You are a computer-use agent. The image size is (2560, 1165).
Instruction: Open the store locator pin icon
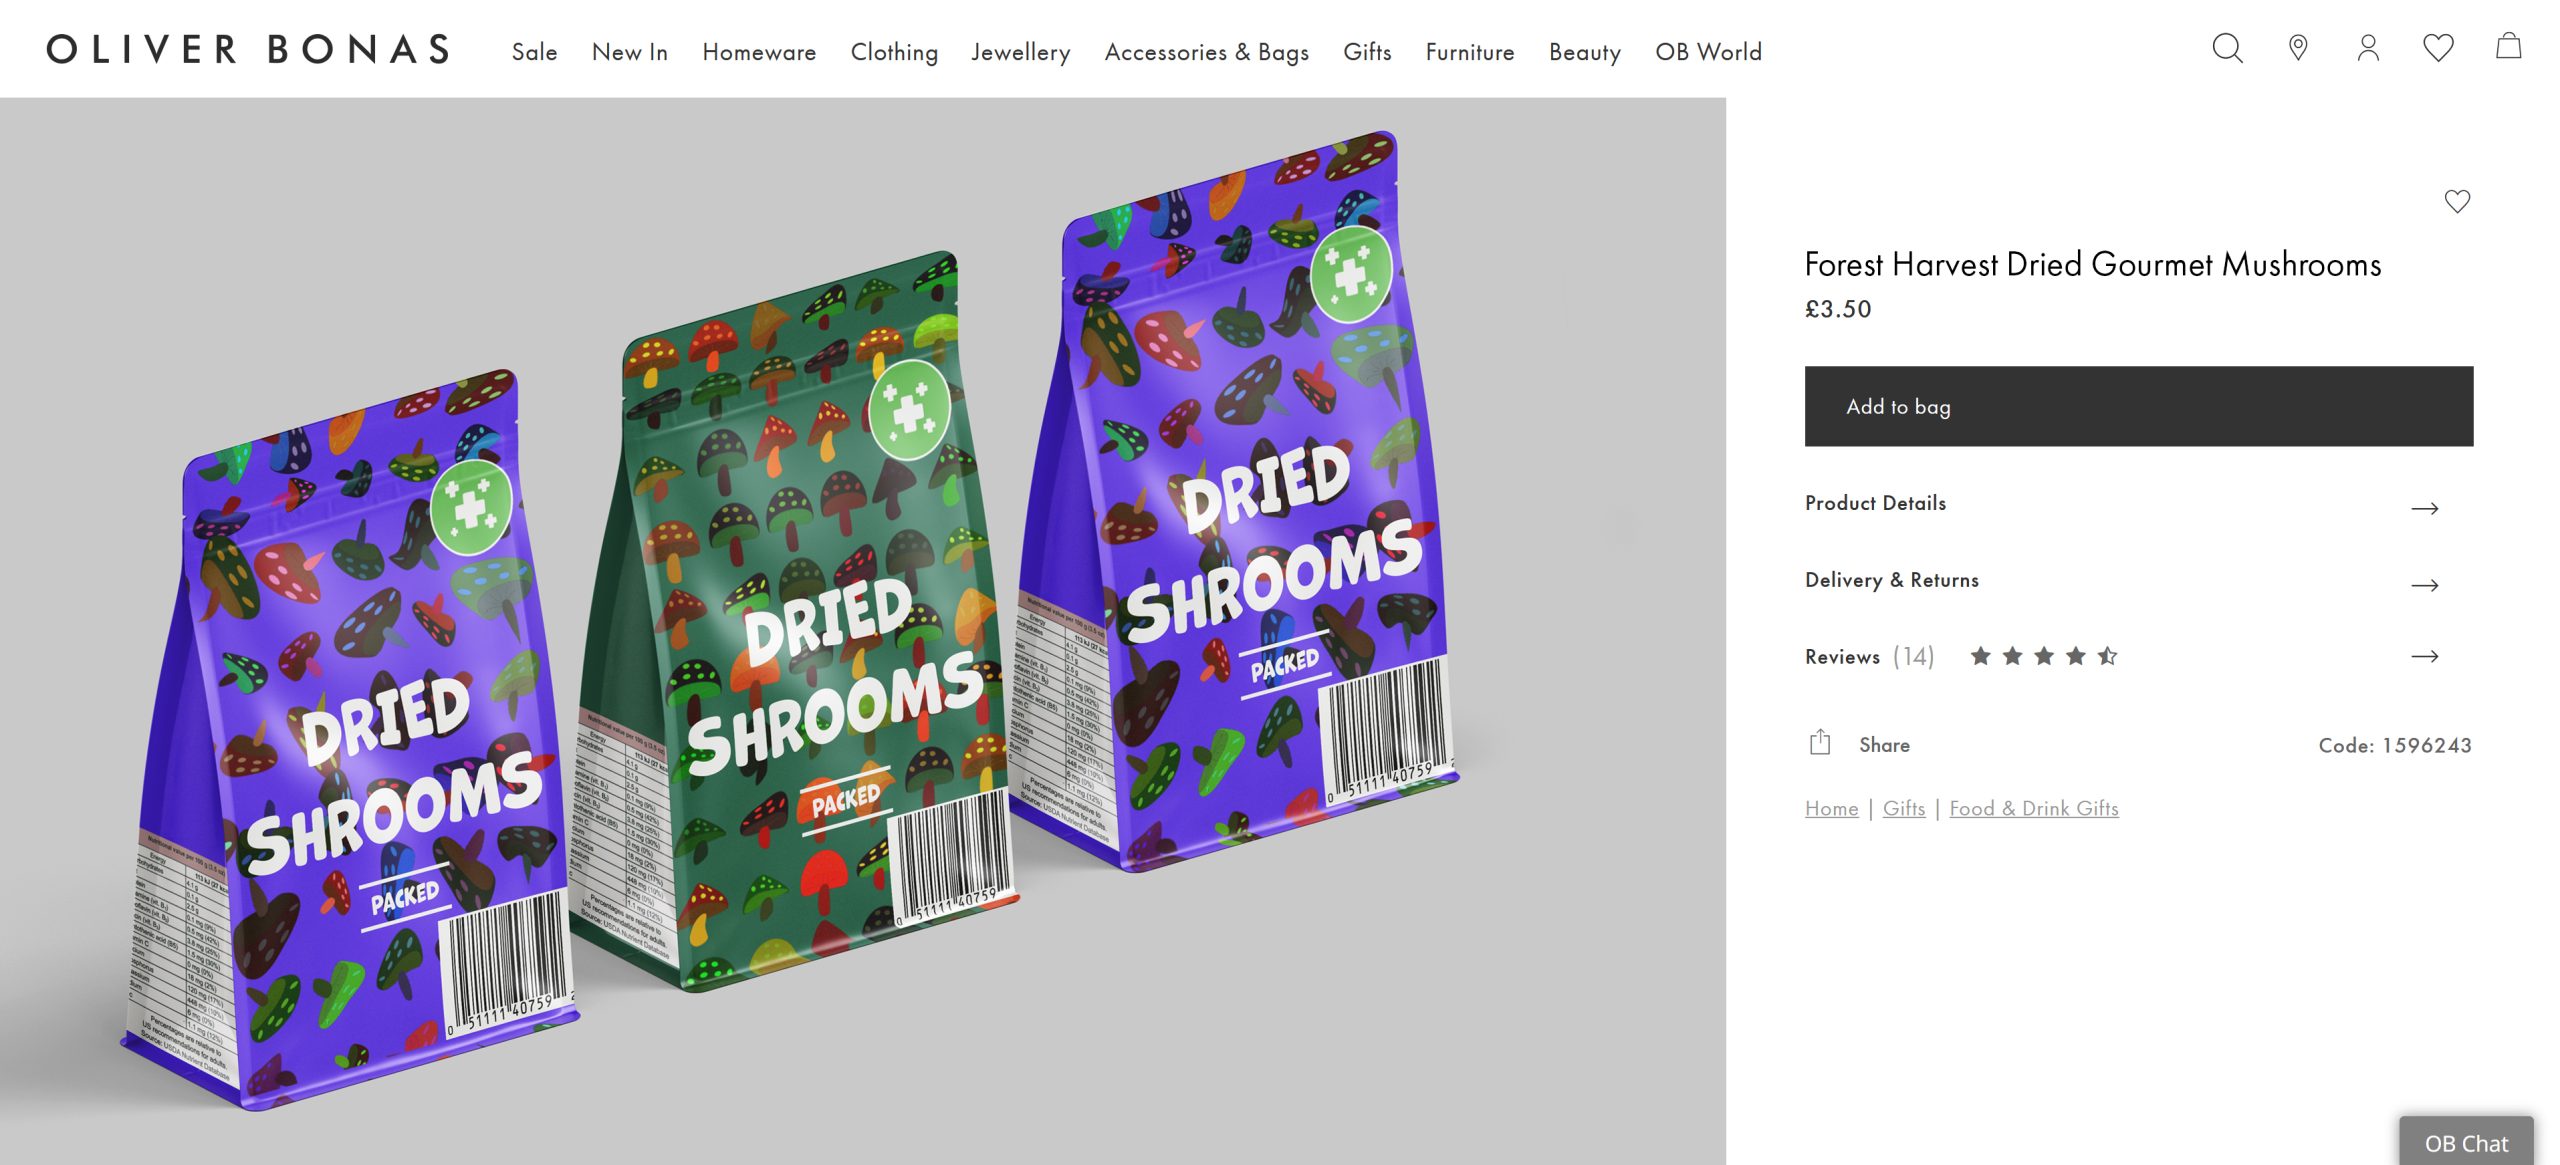(x=2298, y=48)
